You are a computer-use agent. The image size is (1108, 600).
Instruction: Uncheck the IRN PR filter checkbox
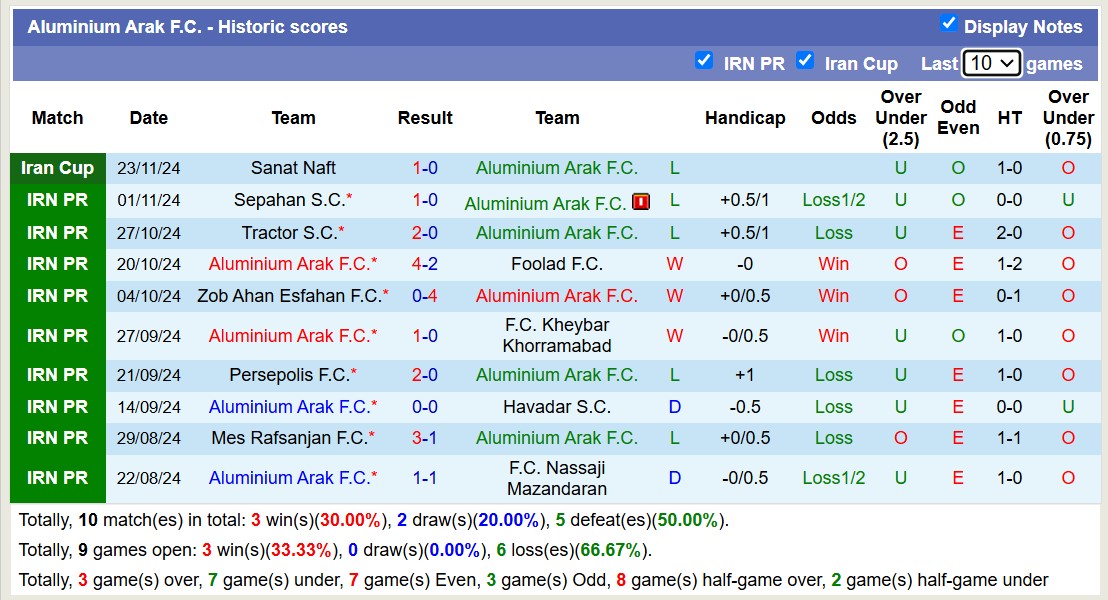(x=704, y=61)
